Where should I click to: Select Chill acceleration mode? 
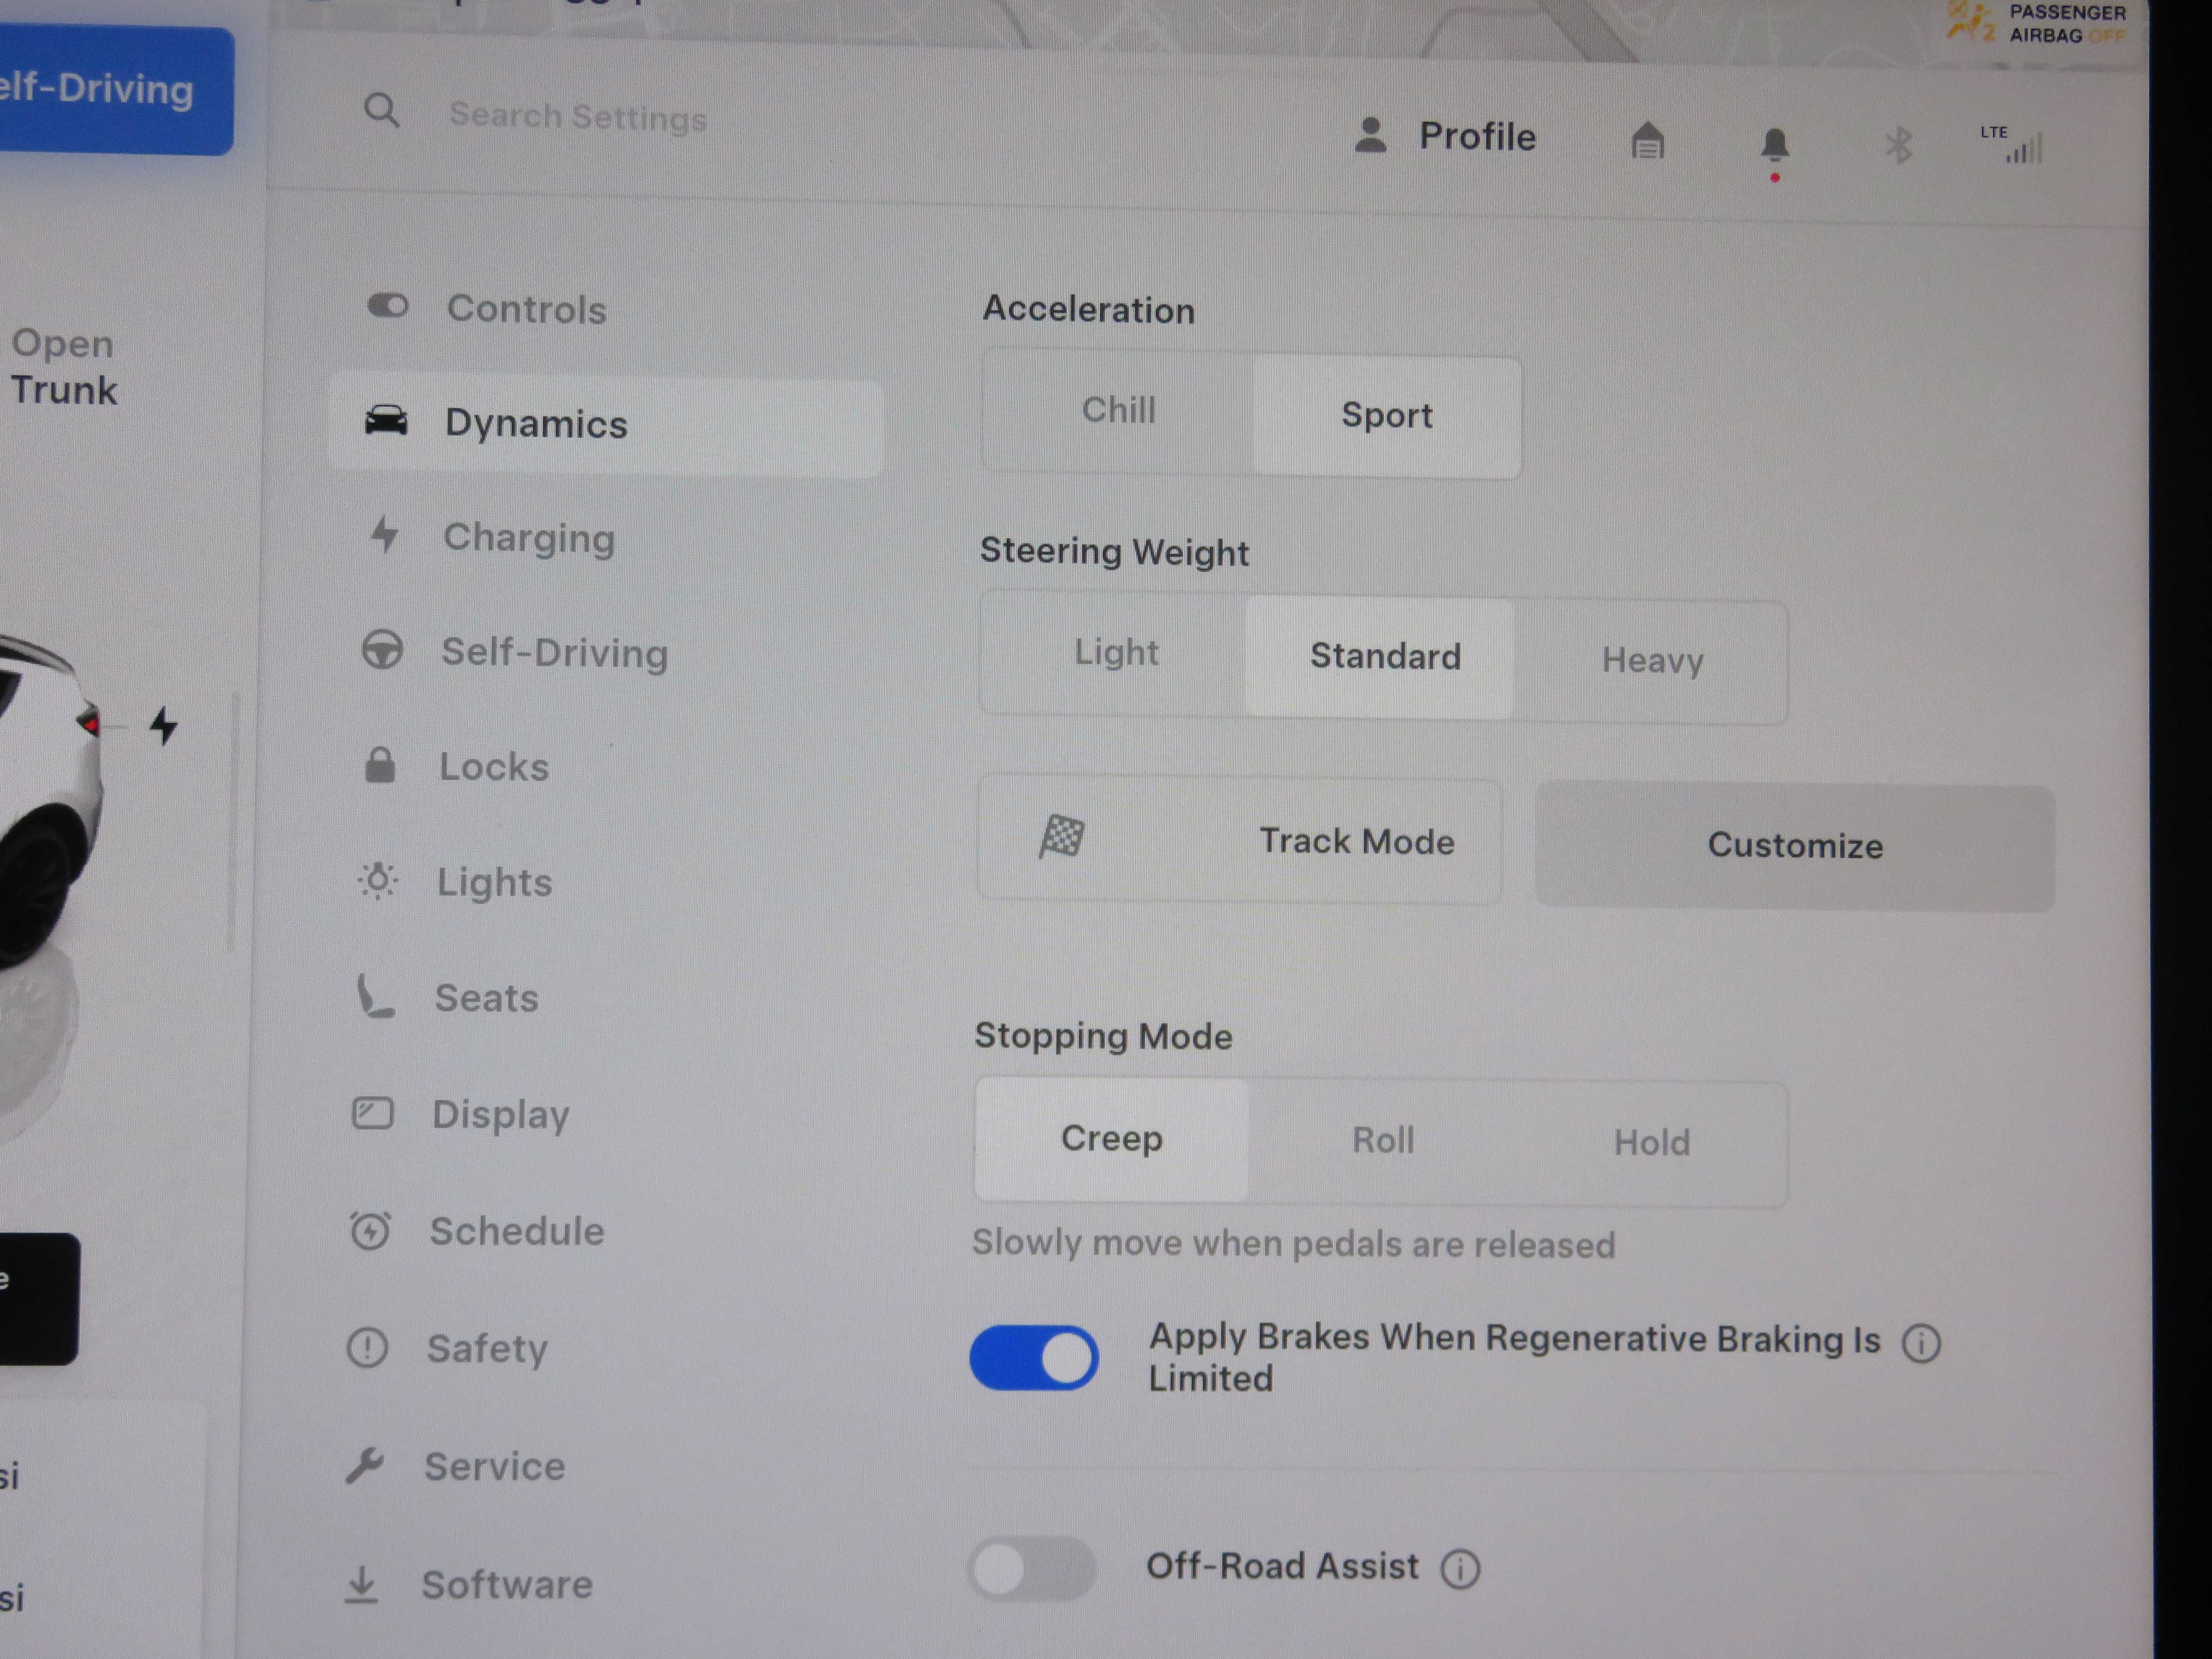tap(1118, 410)
